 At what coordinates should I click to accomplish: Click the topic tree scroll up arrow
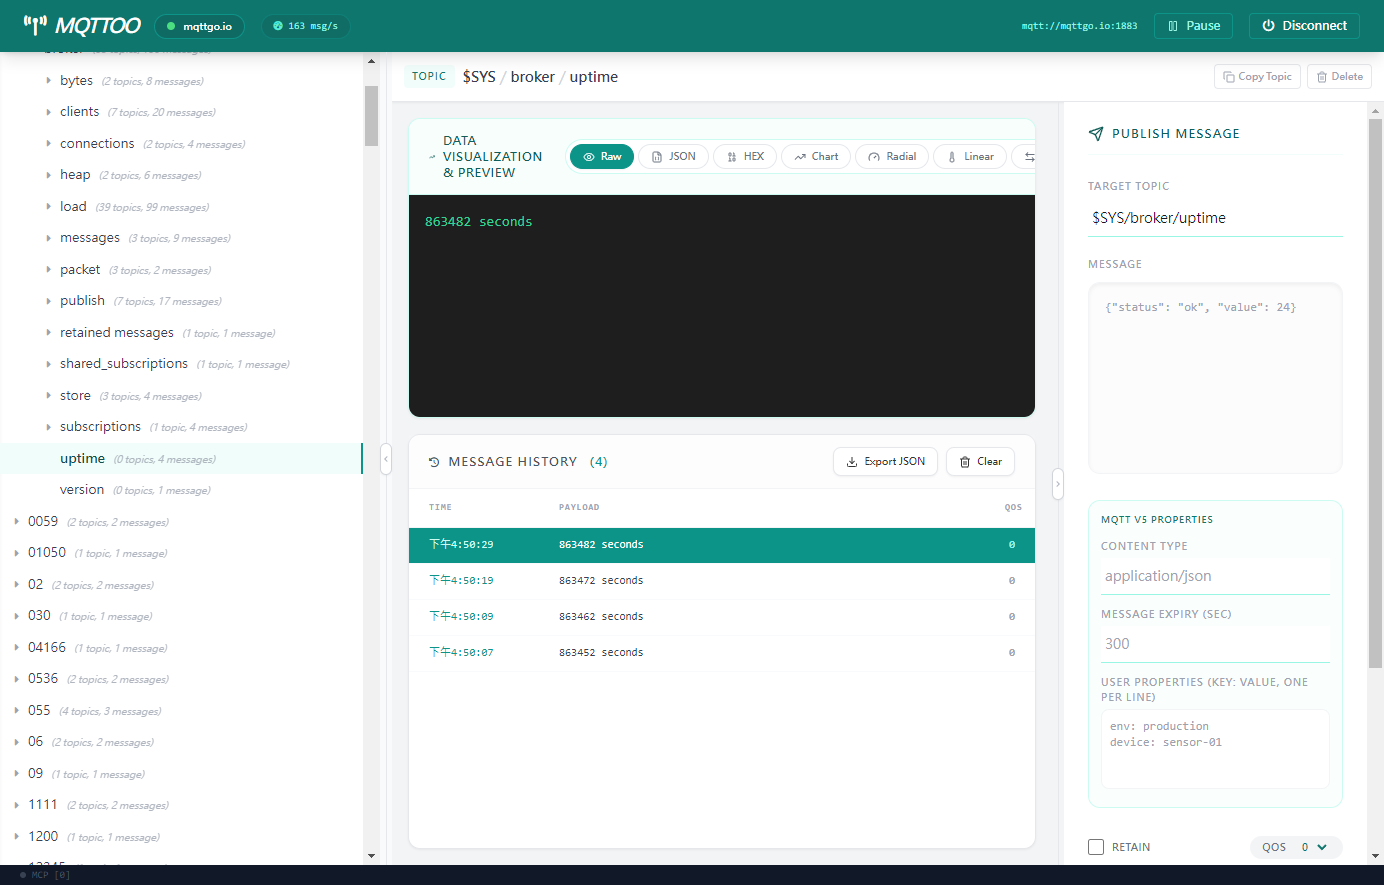[x=371, y=61]
